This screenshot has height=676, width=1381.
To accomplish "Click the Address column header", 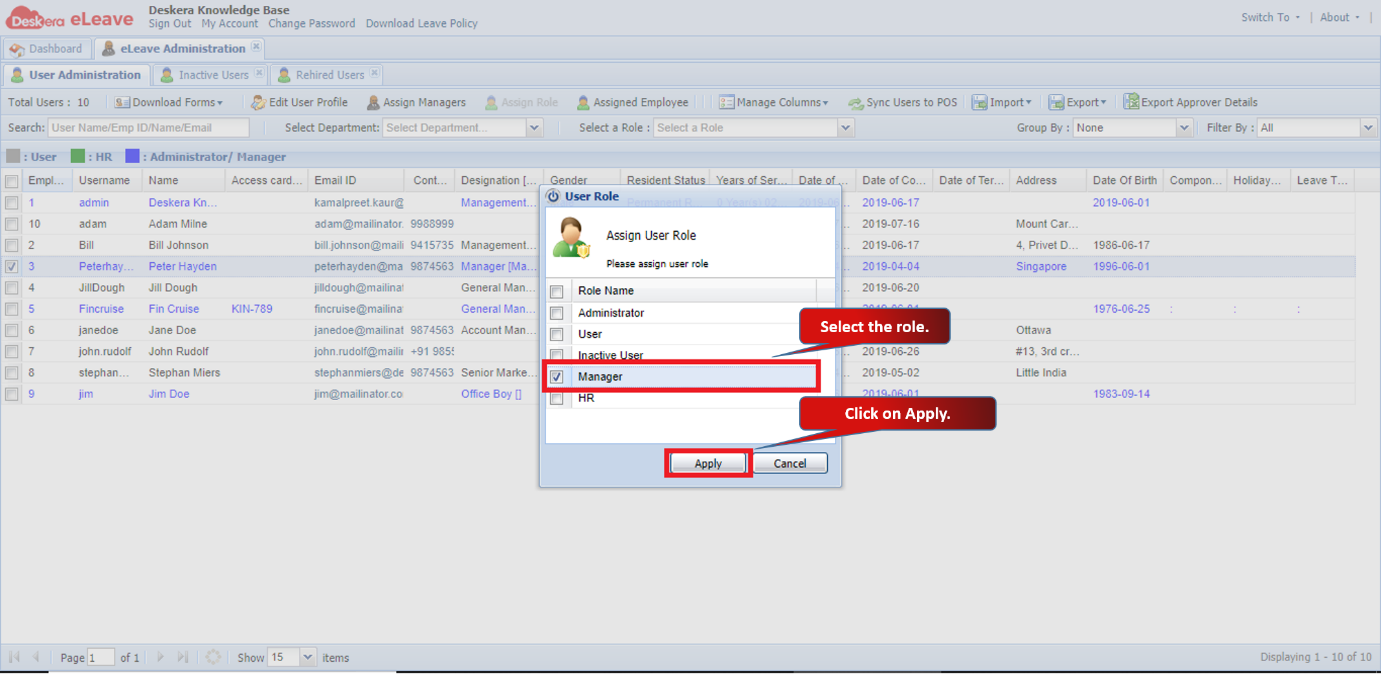I will (x=1047, y=181).
